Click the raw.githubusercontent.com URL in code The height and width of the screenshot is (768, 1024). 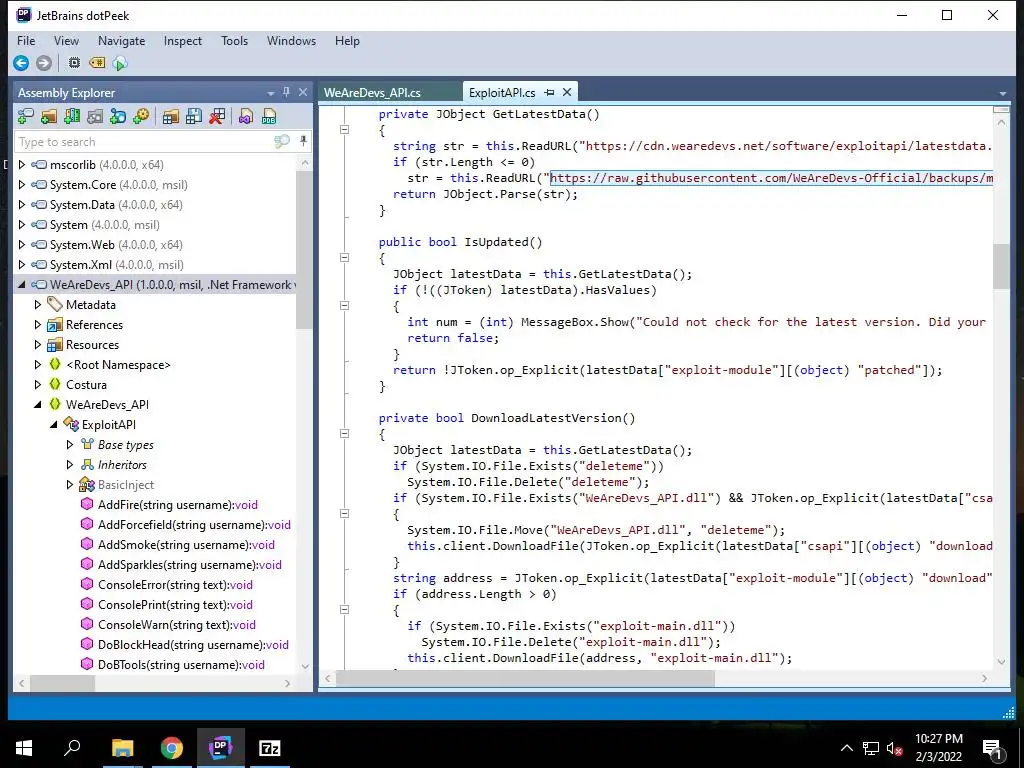point(771,178)
